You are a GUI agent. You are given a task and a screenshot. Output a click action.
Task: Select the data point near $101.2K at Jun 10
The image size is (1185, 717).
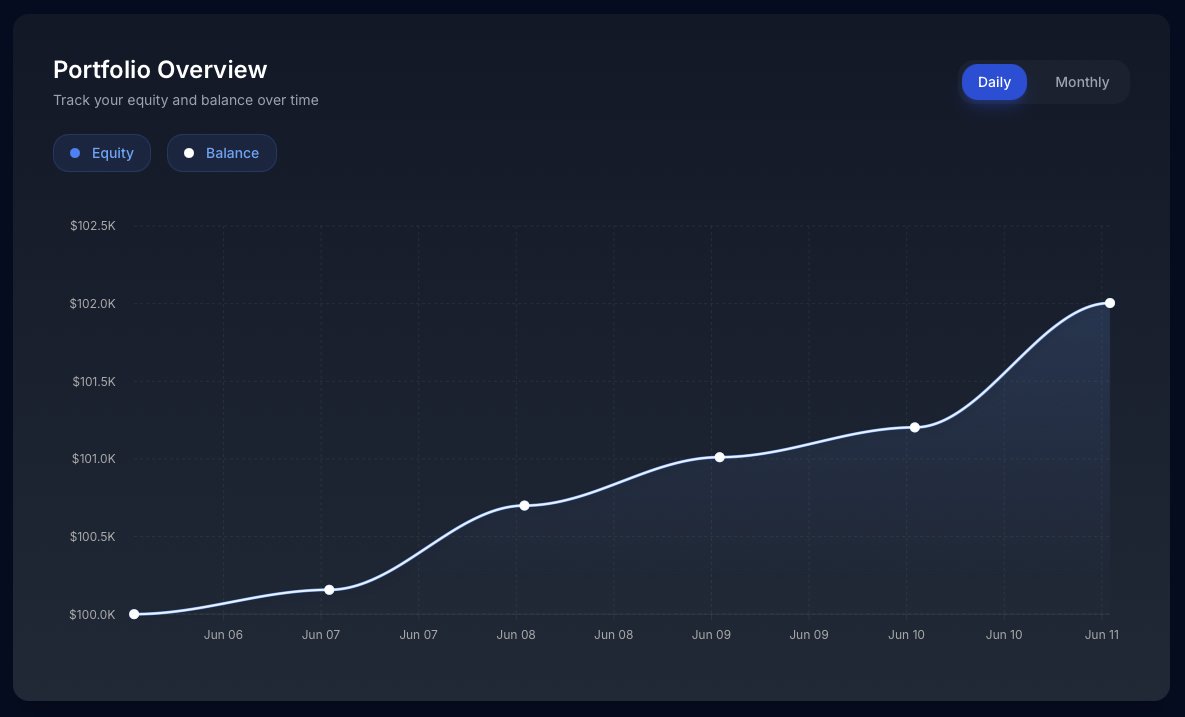tap(914, 428)
